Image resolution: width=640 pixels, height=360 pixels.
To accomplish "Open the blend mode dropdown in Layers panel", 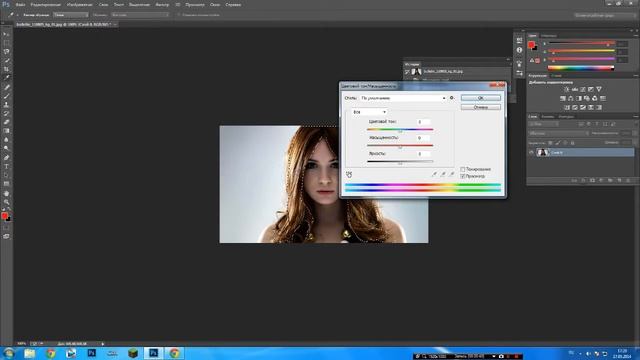I will pos(558,133).
